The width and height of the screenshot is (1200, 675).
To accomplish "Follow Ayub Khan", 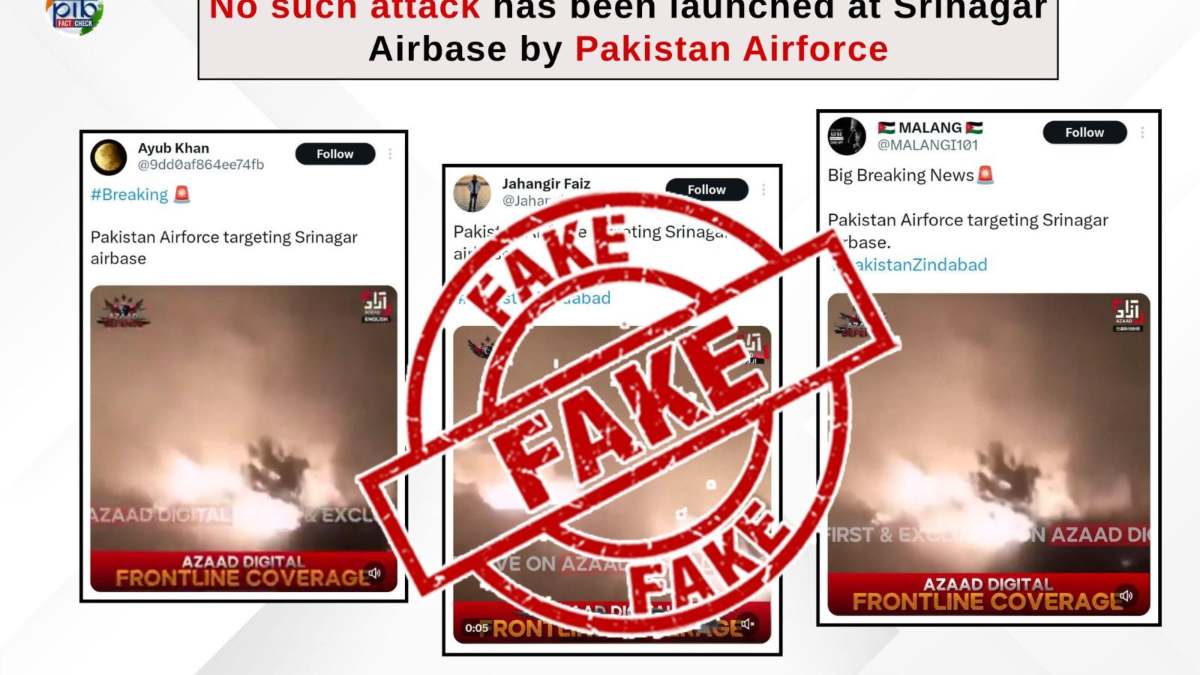I will click(335, 154).
